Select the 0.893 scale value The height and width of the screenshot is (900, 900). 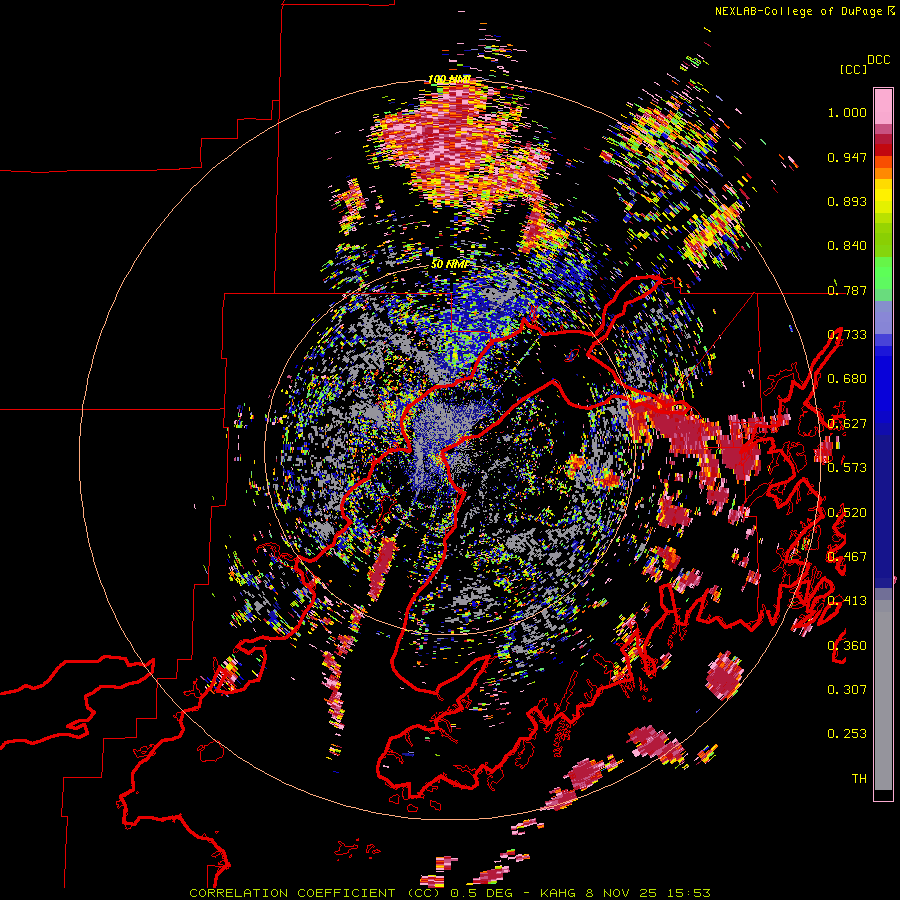pos(847,201)
